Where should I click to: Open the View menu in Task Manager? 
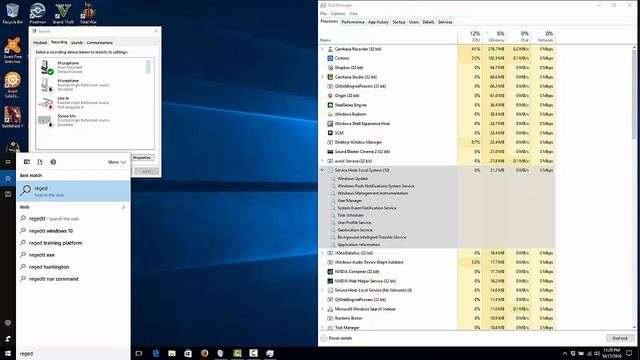[x=354, y=13]
